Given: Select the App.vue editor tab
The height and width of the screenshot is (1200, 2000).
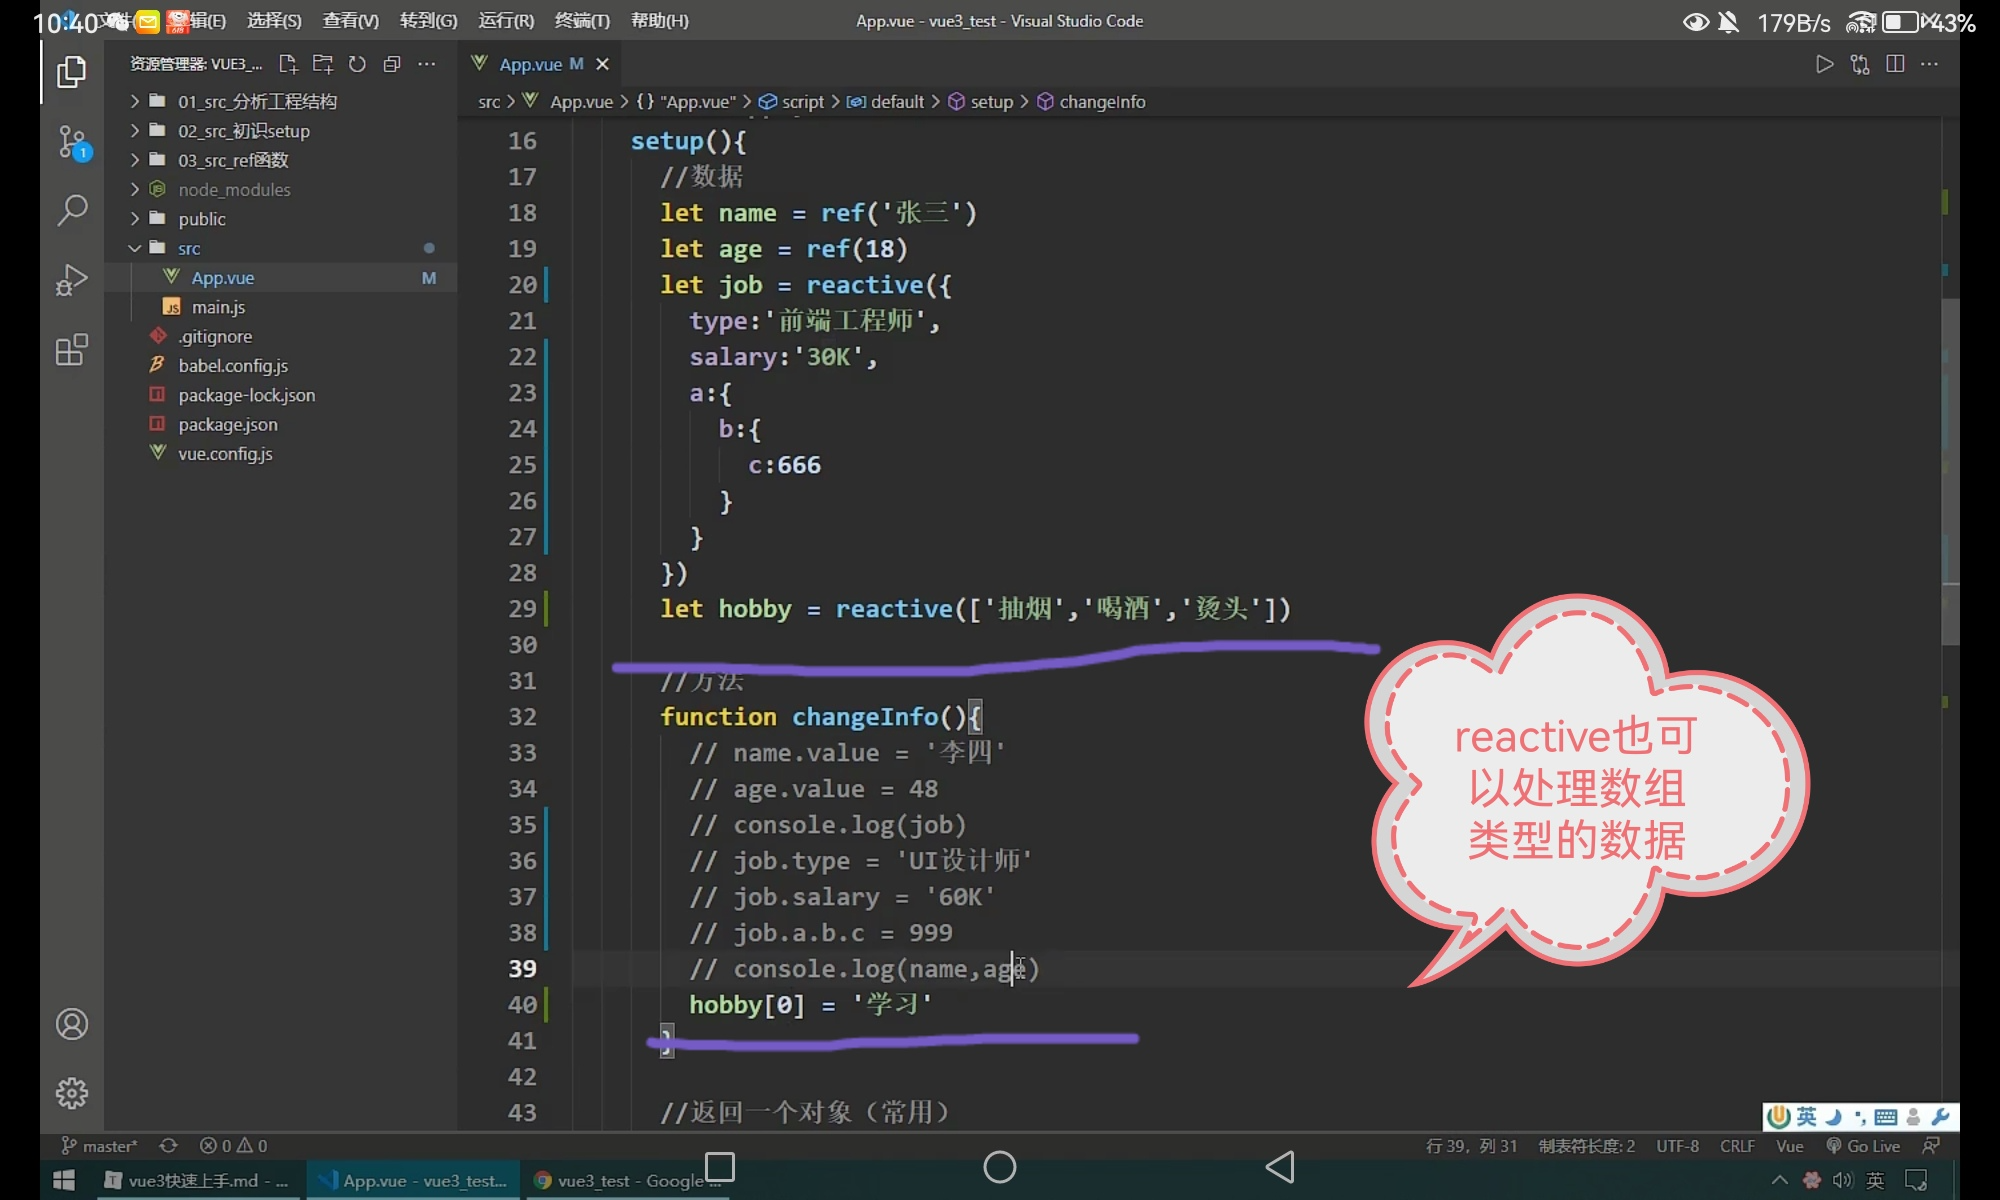Looking at the screenshot, I should (530, 64).
